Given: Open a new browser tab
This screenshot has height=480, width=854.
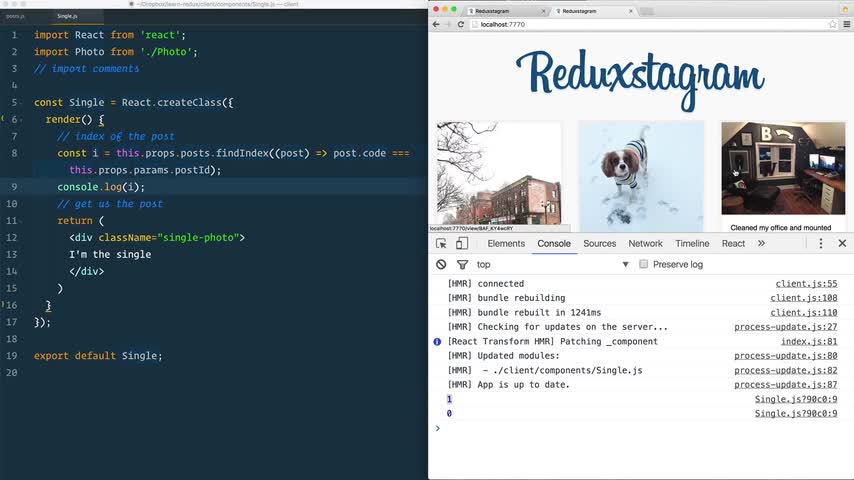Looking at the screenshot, I should click(x=646, y=11).
